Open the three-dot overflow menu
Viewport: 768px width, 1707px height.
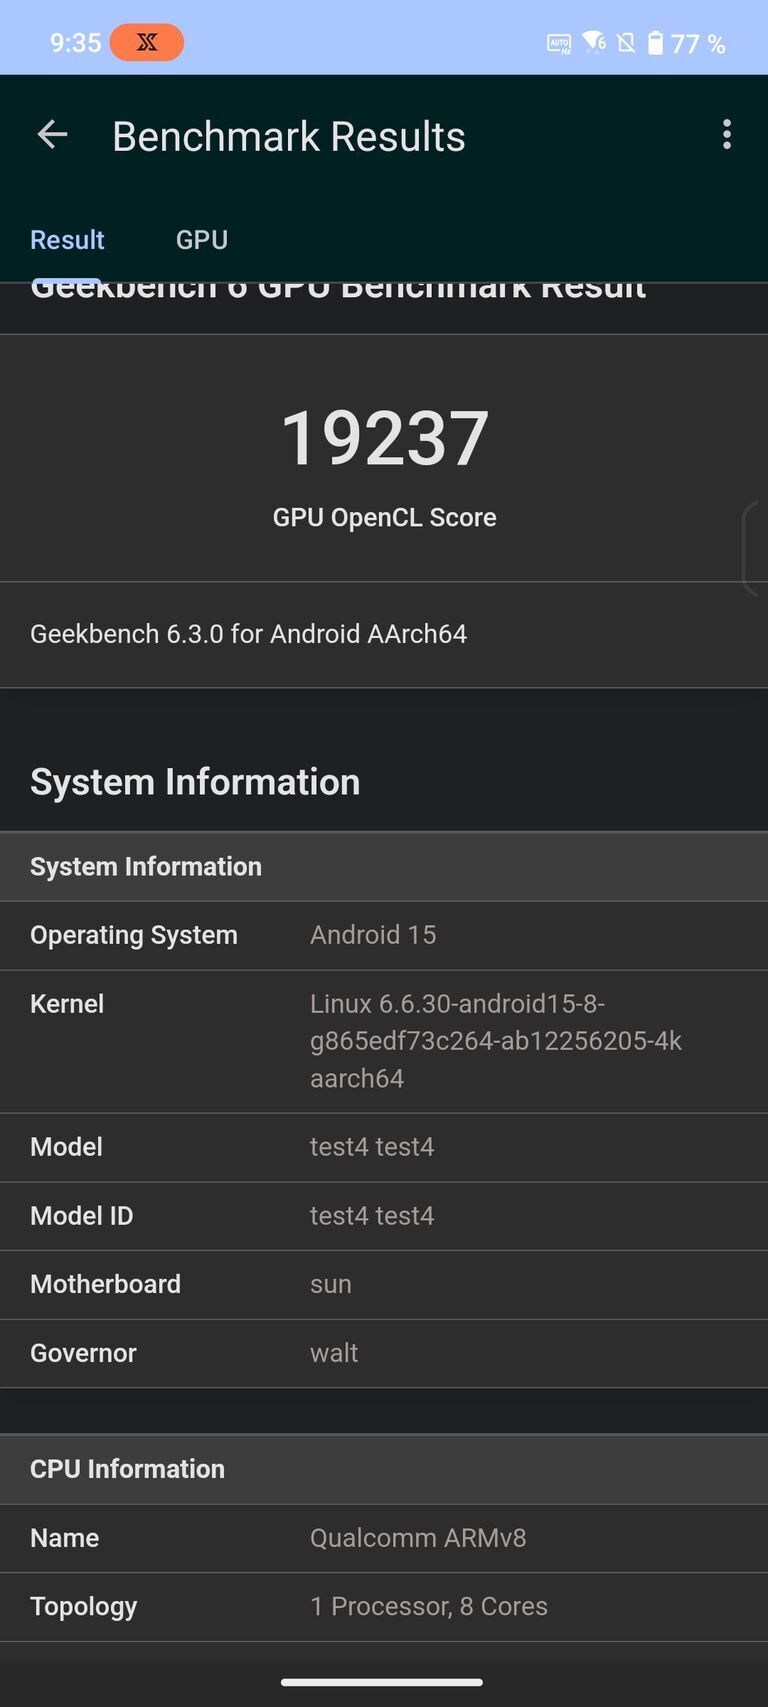726,135
